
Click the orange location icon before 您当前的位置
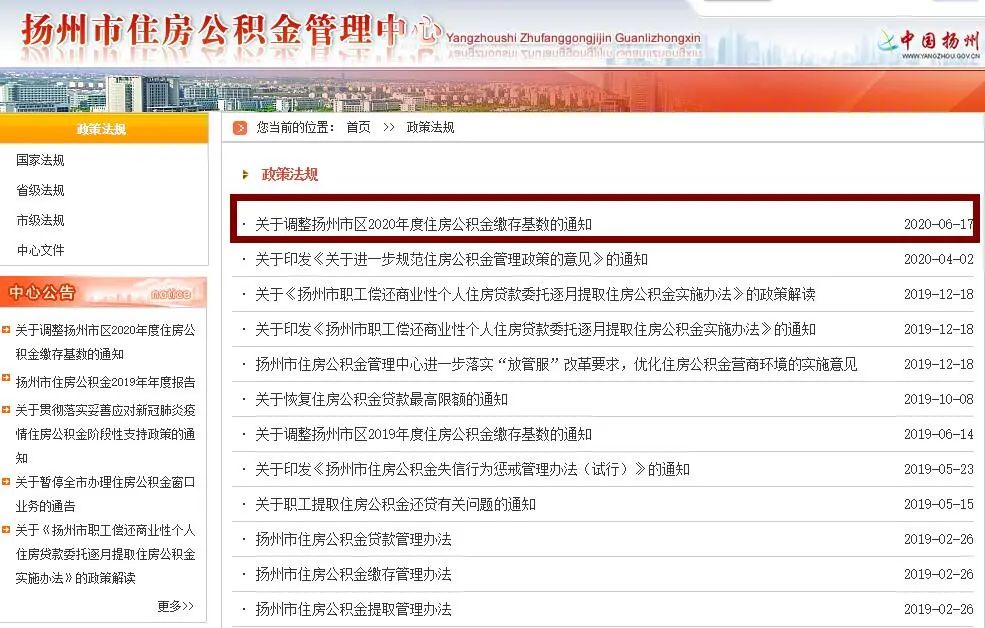(240, 128)
